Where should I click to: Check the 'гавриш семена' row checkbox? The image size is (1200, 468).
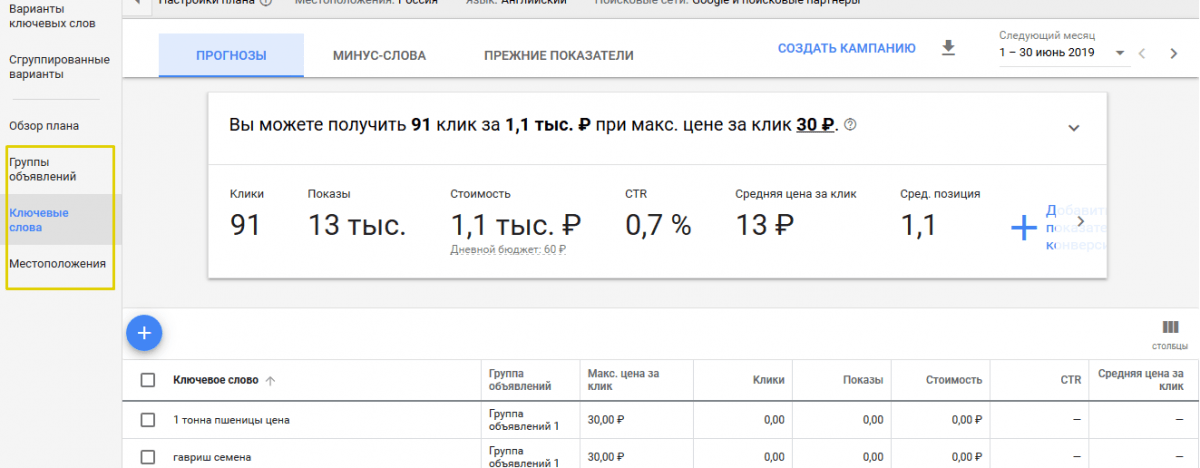point(148,457)
